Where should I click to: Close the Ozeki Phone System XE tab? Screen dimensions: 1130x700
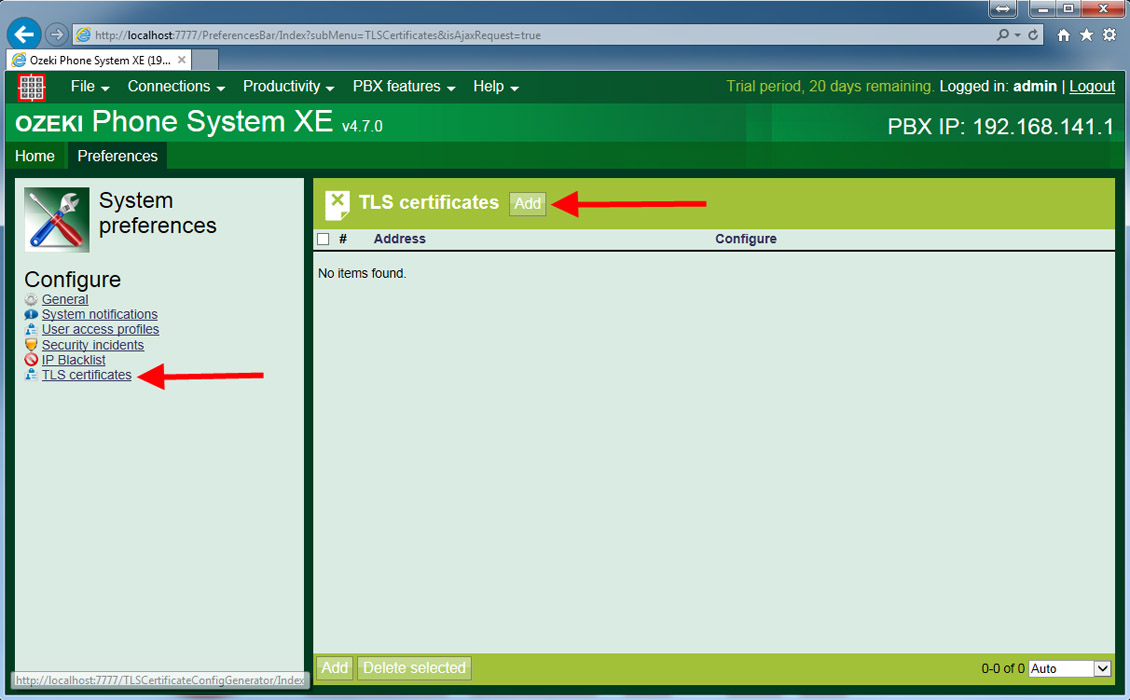182,60
